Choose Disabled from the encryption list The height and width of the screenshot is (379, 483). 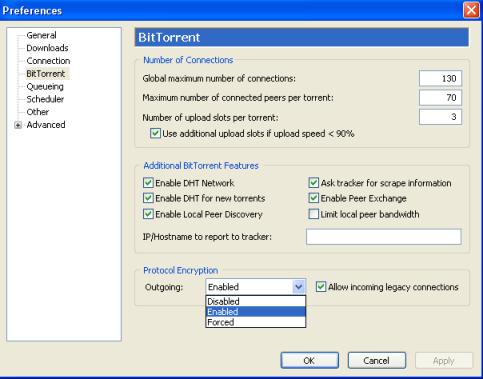(256, 301)
